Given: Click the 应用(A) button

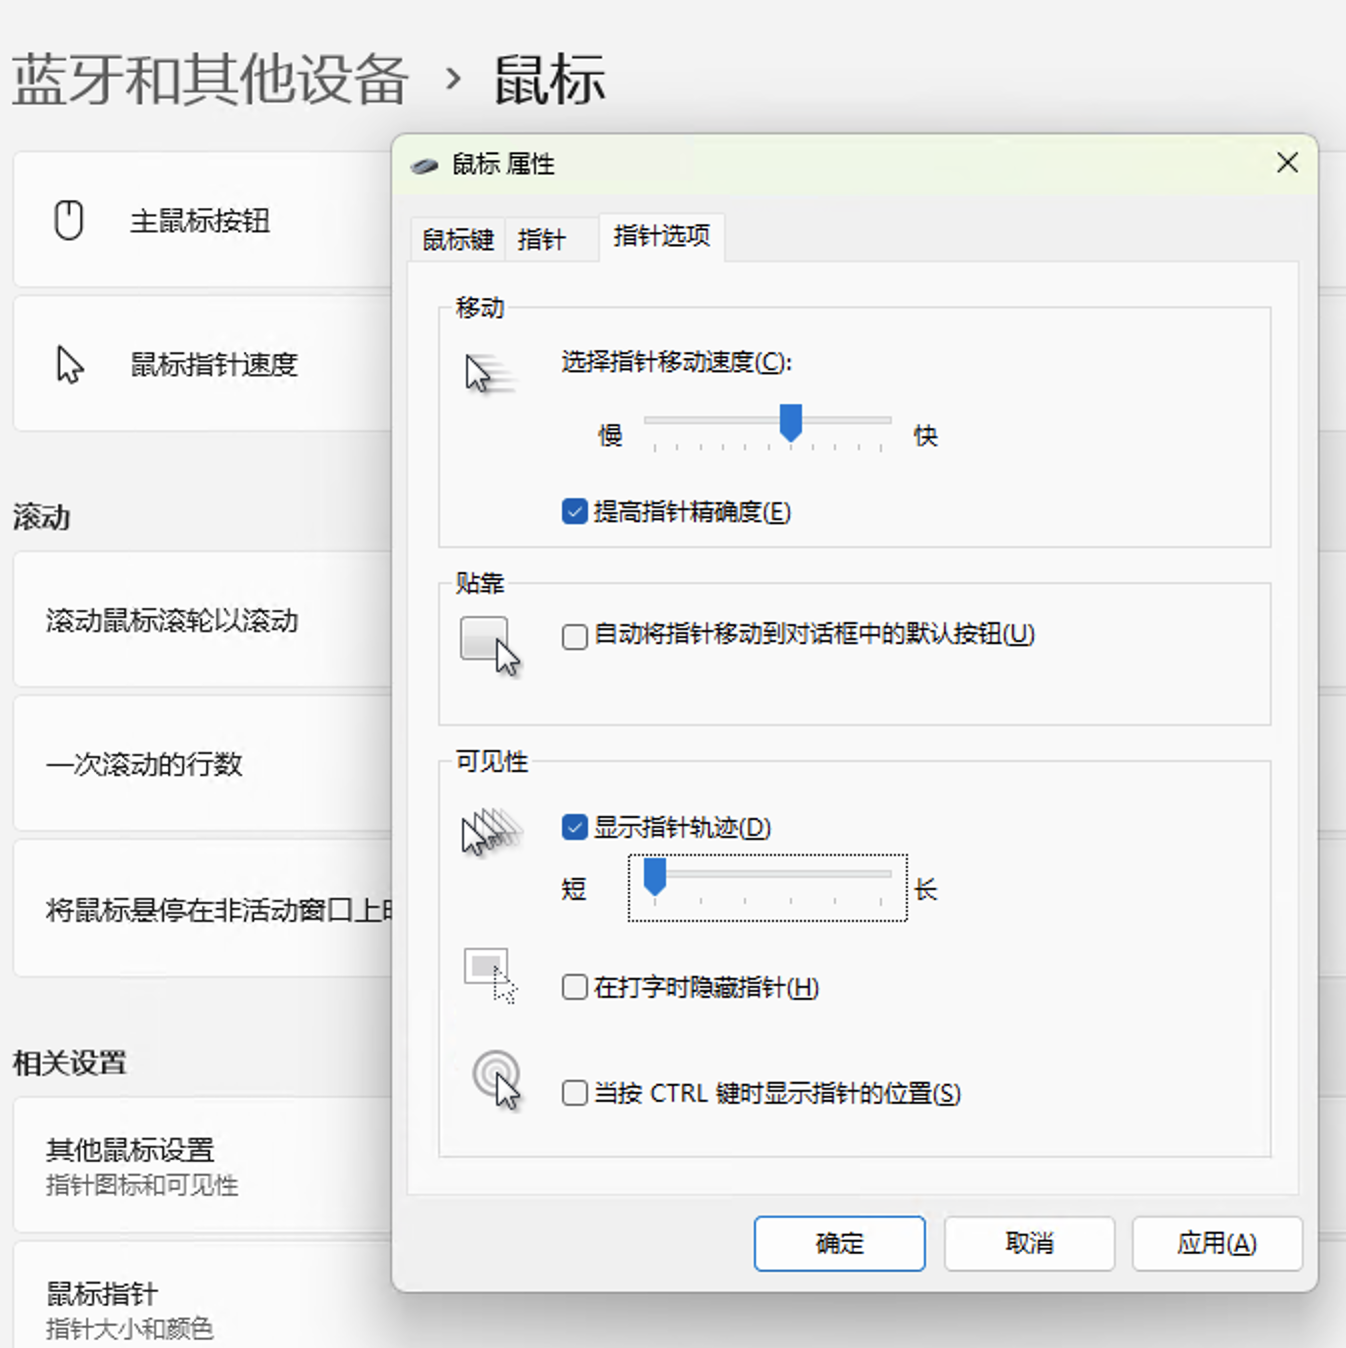Looking at the screenshot, I should [1217, 1243].
